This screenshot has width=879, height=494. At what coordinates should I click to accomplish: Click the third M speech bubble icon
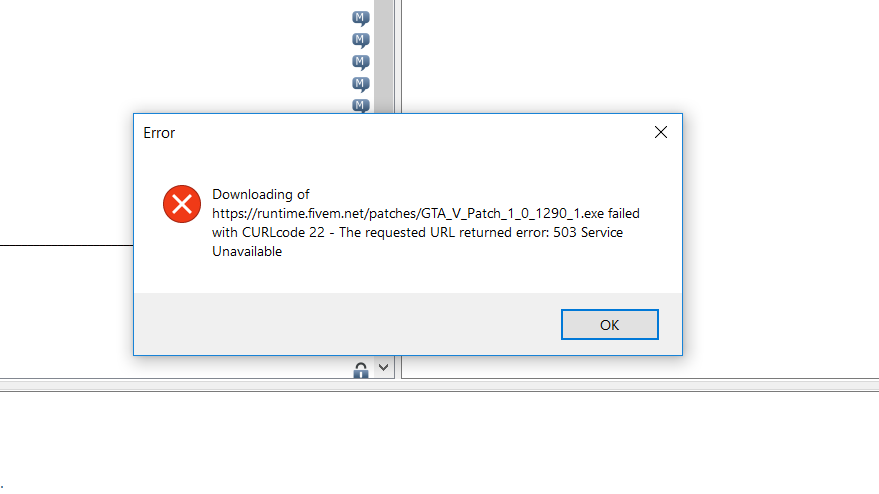tap(361, 62)
